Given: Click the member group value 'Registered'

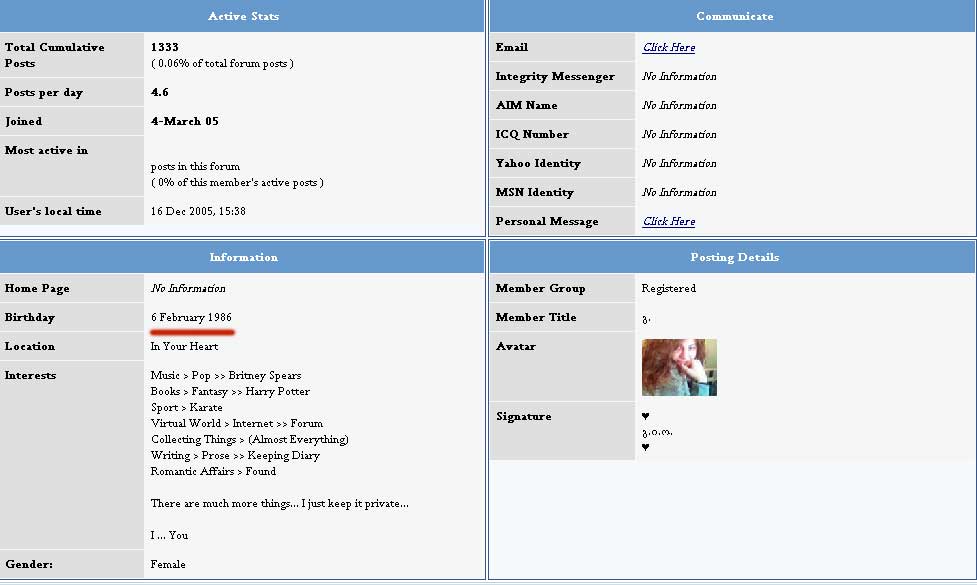Looking at the screenshot, I should point(669,288).
